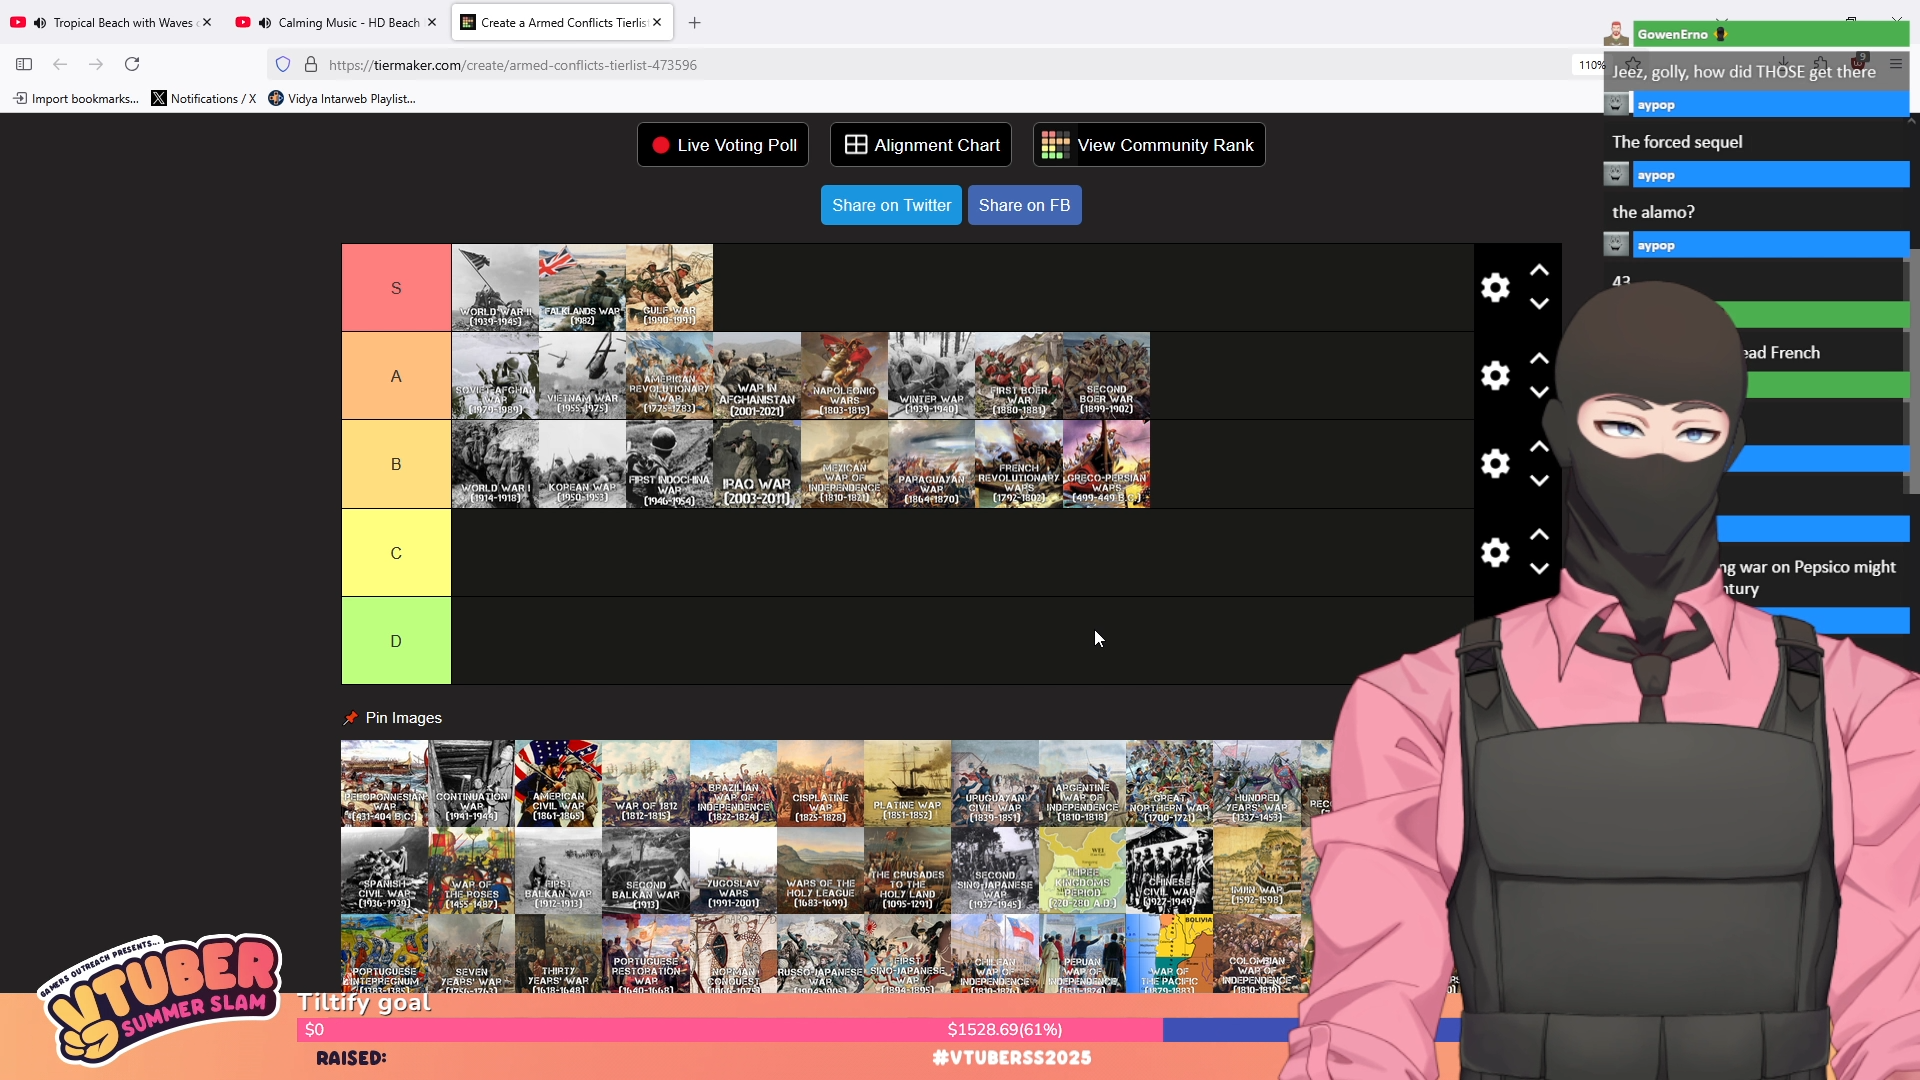The width and height of the screenshot is (1920, 1080).
Task: Select Napoleonic Wars image in A tier
Action: click(844, 376)
